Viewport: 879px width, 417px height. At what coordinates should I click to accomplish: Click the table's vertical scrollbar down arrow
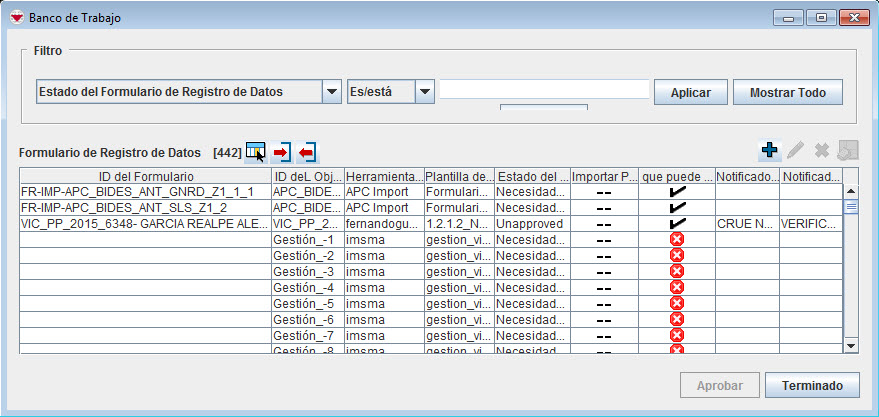[x=851, y=344]
